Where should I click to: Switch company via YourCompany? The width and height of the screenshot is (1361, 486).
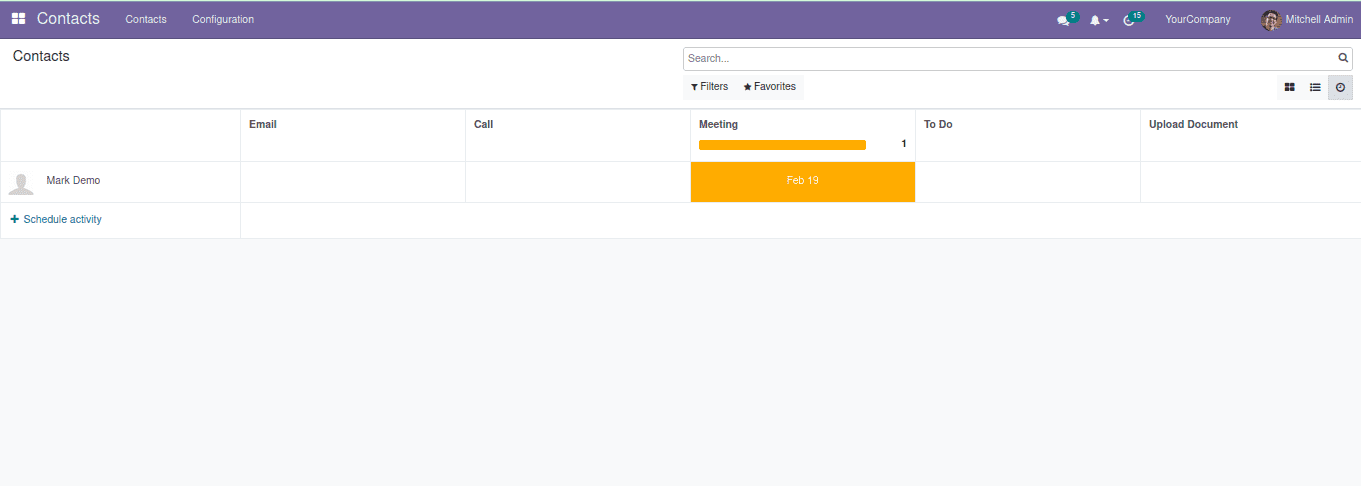[x=1197, y=20]
